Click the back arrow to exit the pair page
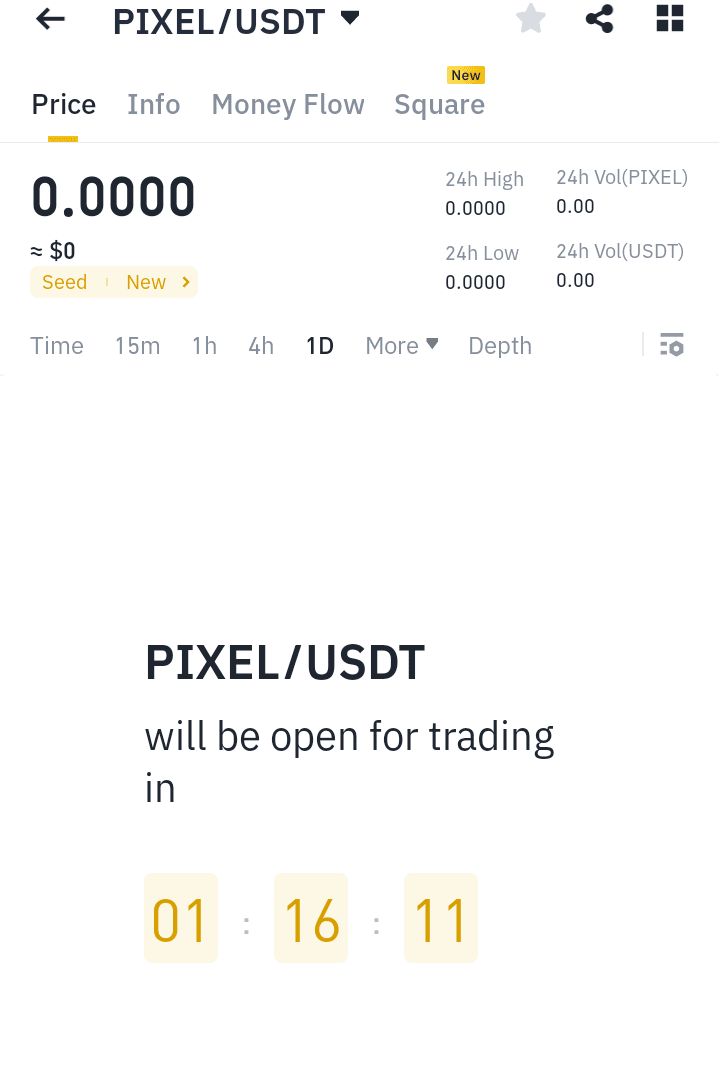The width and height of the screenshot is (719, 1073). click(x=49, y=19)
